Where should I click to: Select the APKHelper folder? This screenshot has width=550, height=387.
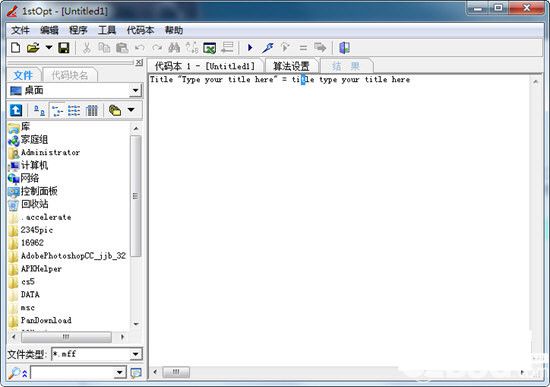41,269
